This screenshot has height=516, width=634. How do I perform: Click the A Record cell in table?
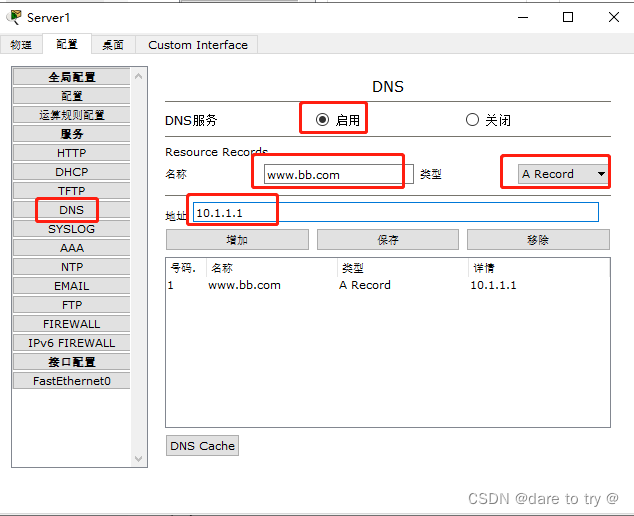[x=365, y=285]
